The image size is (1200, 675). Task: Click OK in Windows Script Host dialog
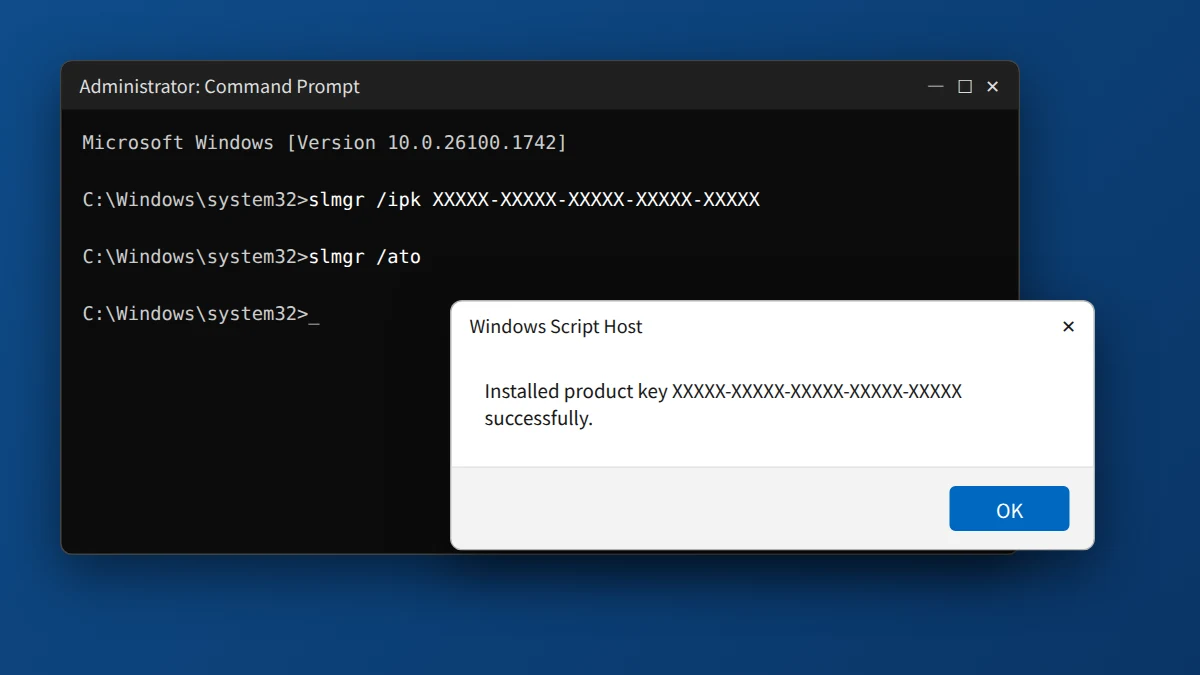pos(1009,509)
